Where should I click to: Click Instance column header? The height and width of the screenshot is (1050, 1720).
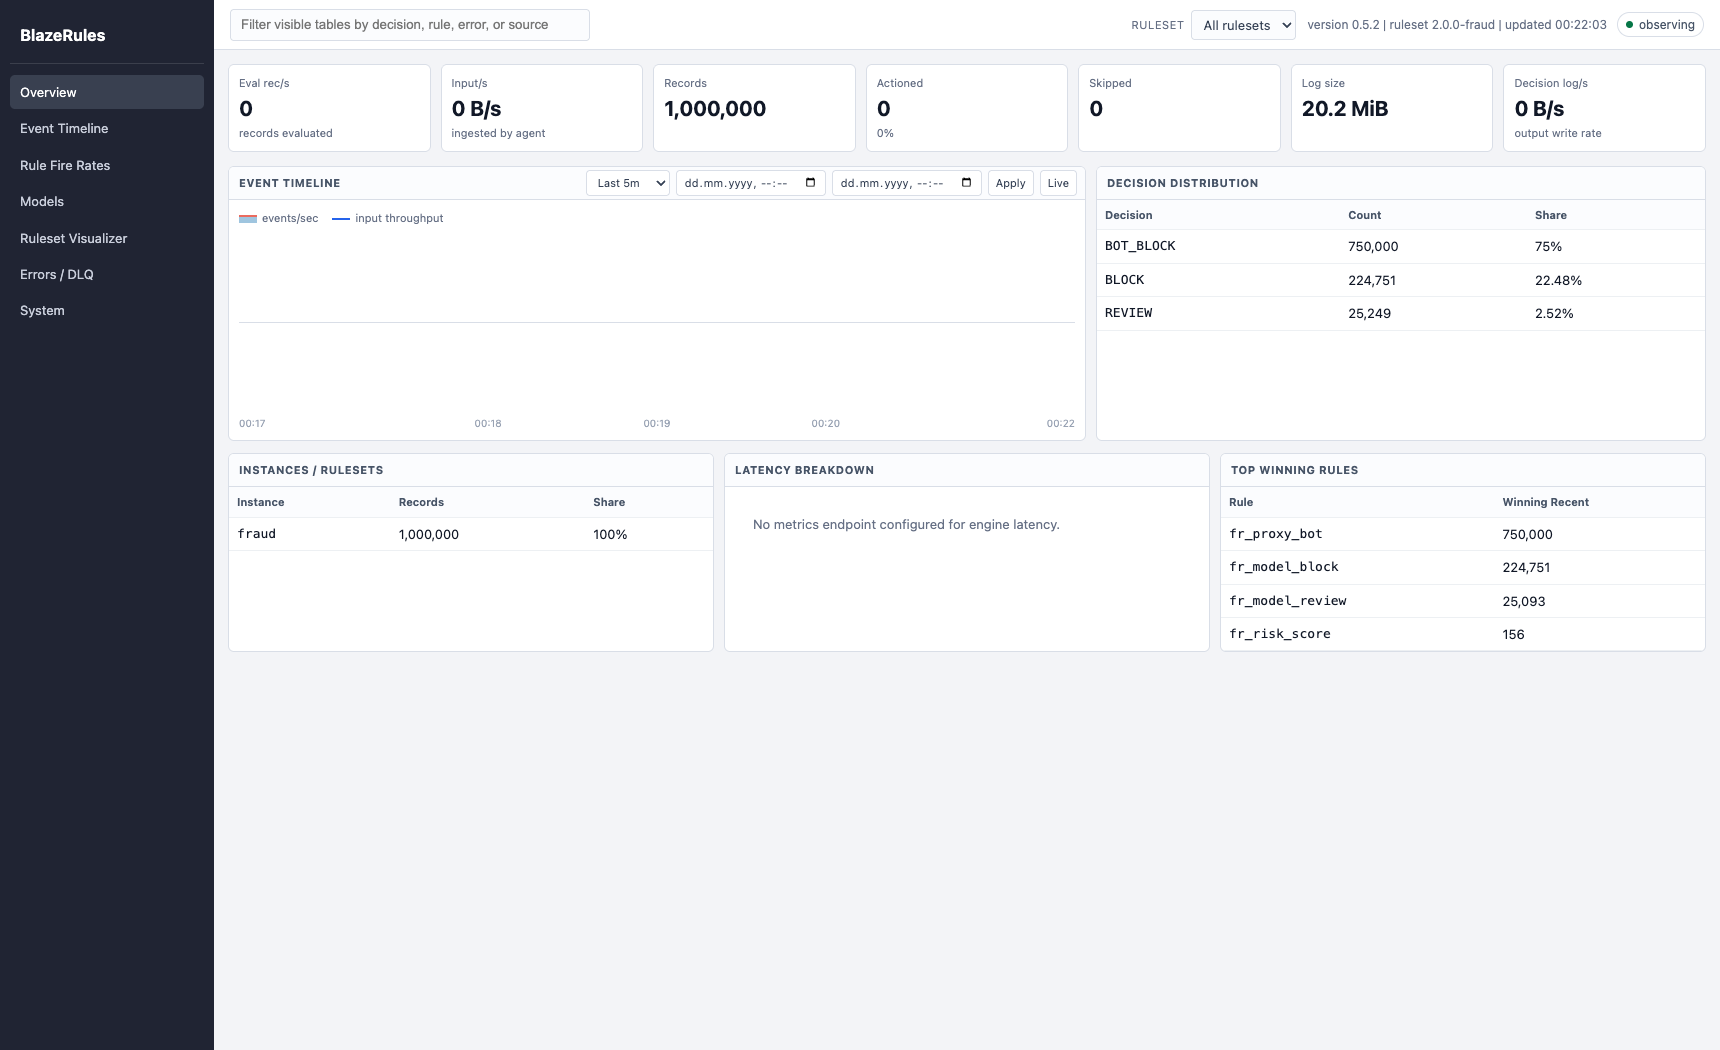(260, 502)
